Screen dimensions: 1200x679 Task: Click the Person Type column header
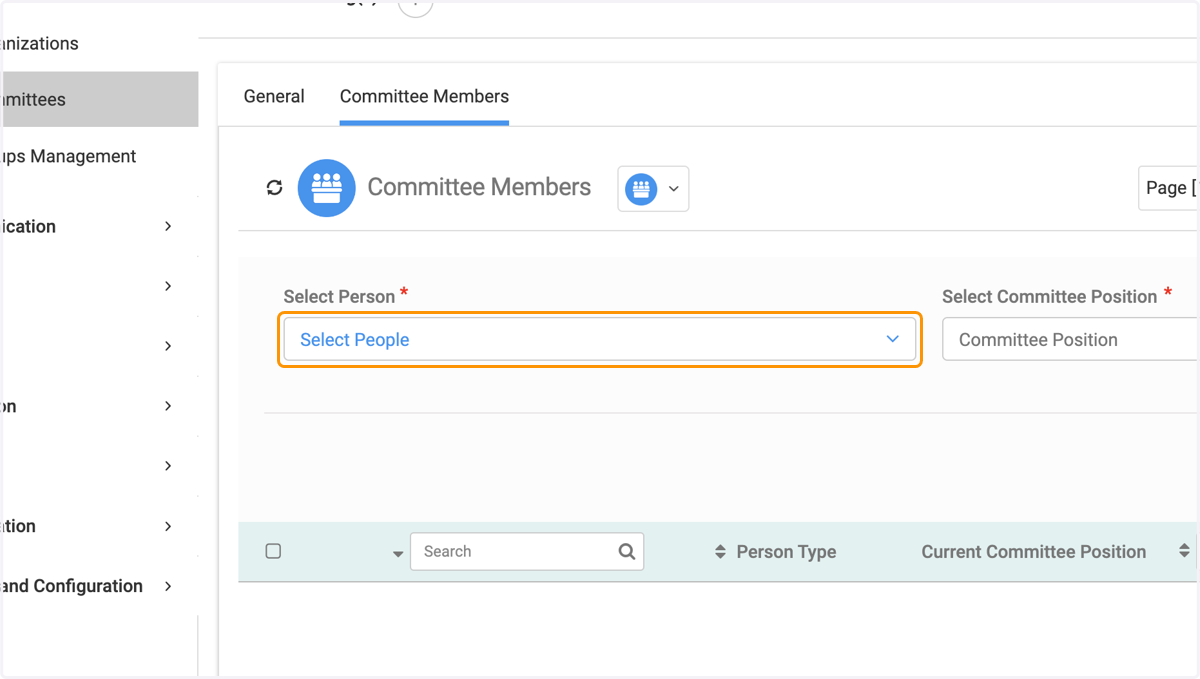pos(786,552)
